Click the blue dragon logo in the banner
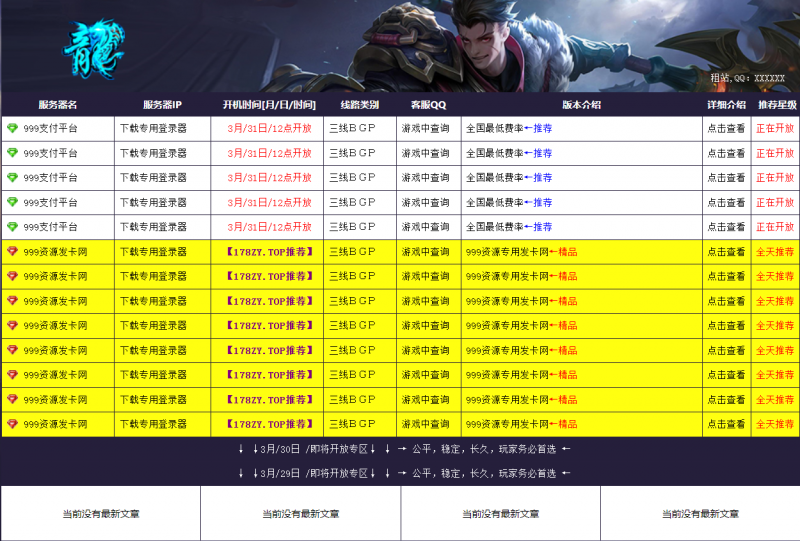 tap(93, 50)
